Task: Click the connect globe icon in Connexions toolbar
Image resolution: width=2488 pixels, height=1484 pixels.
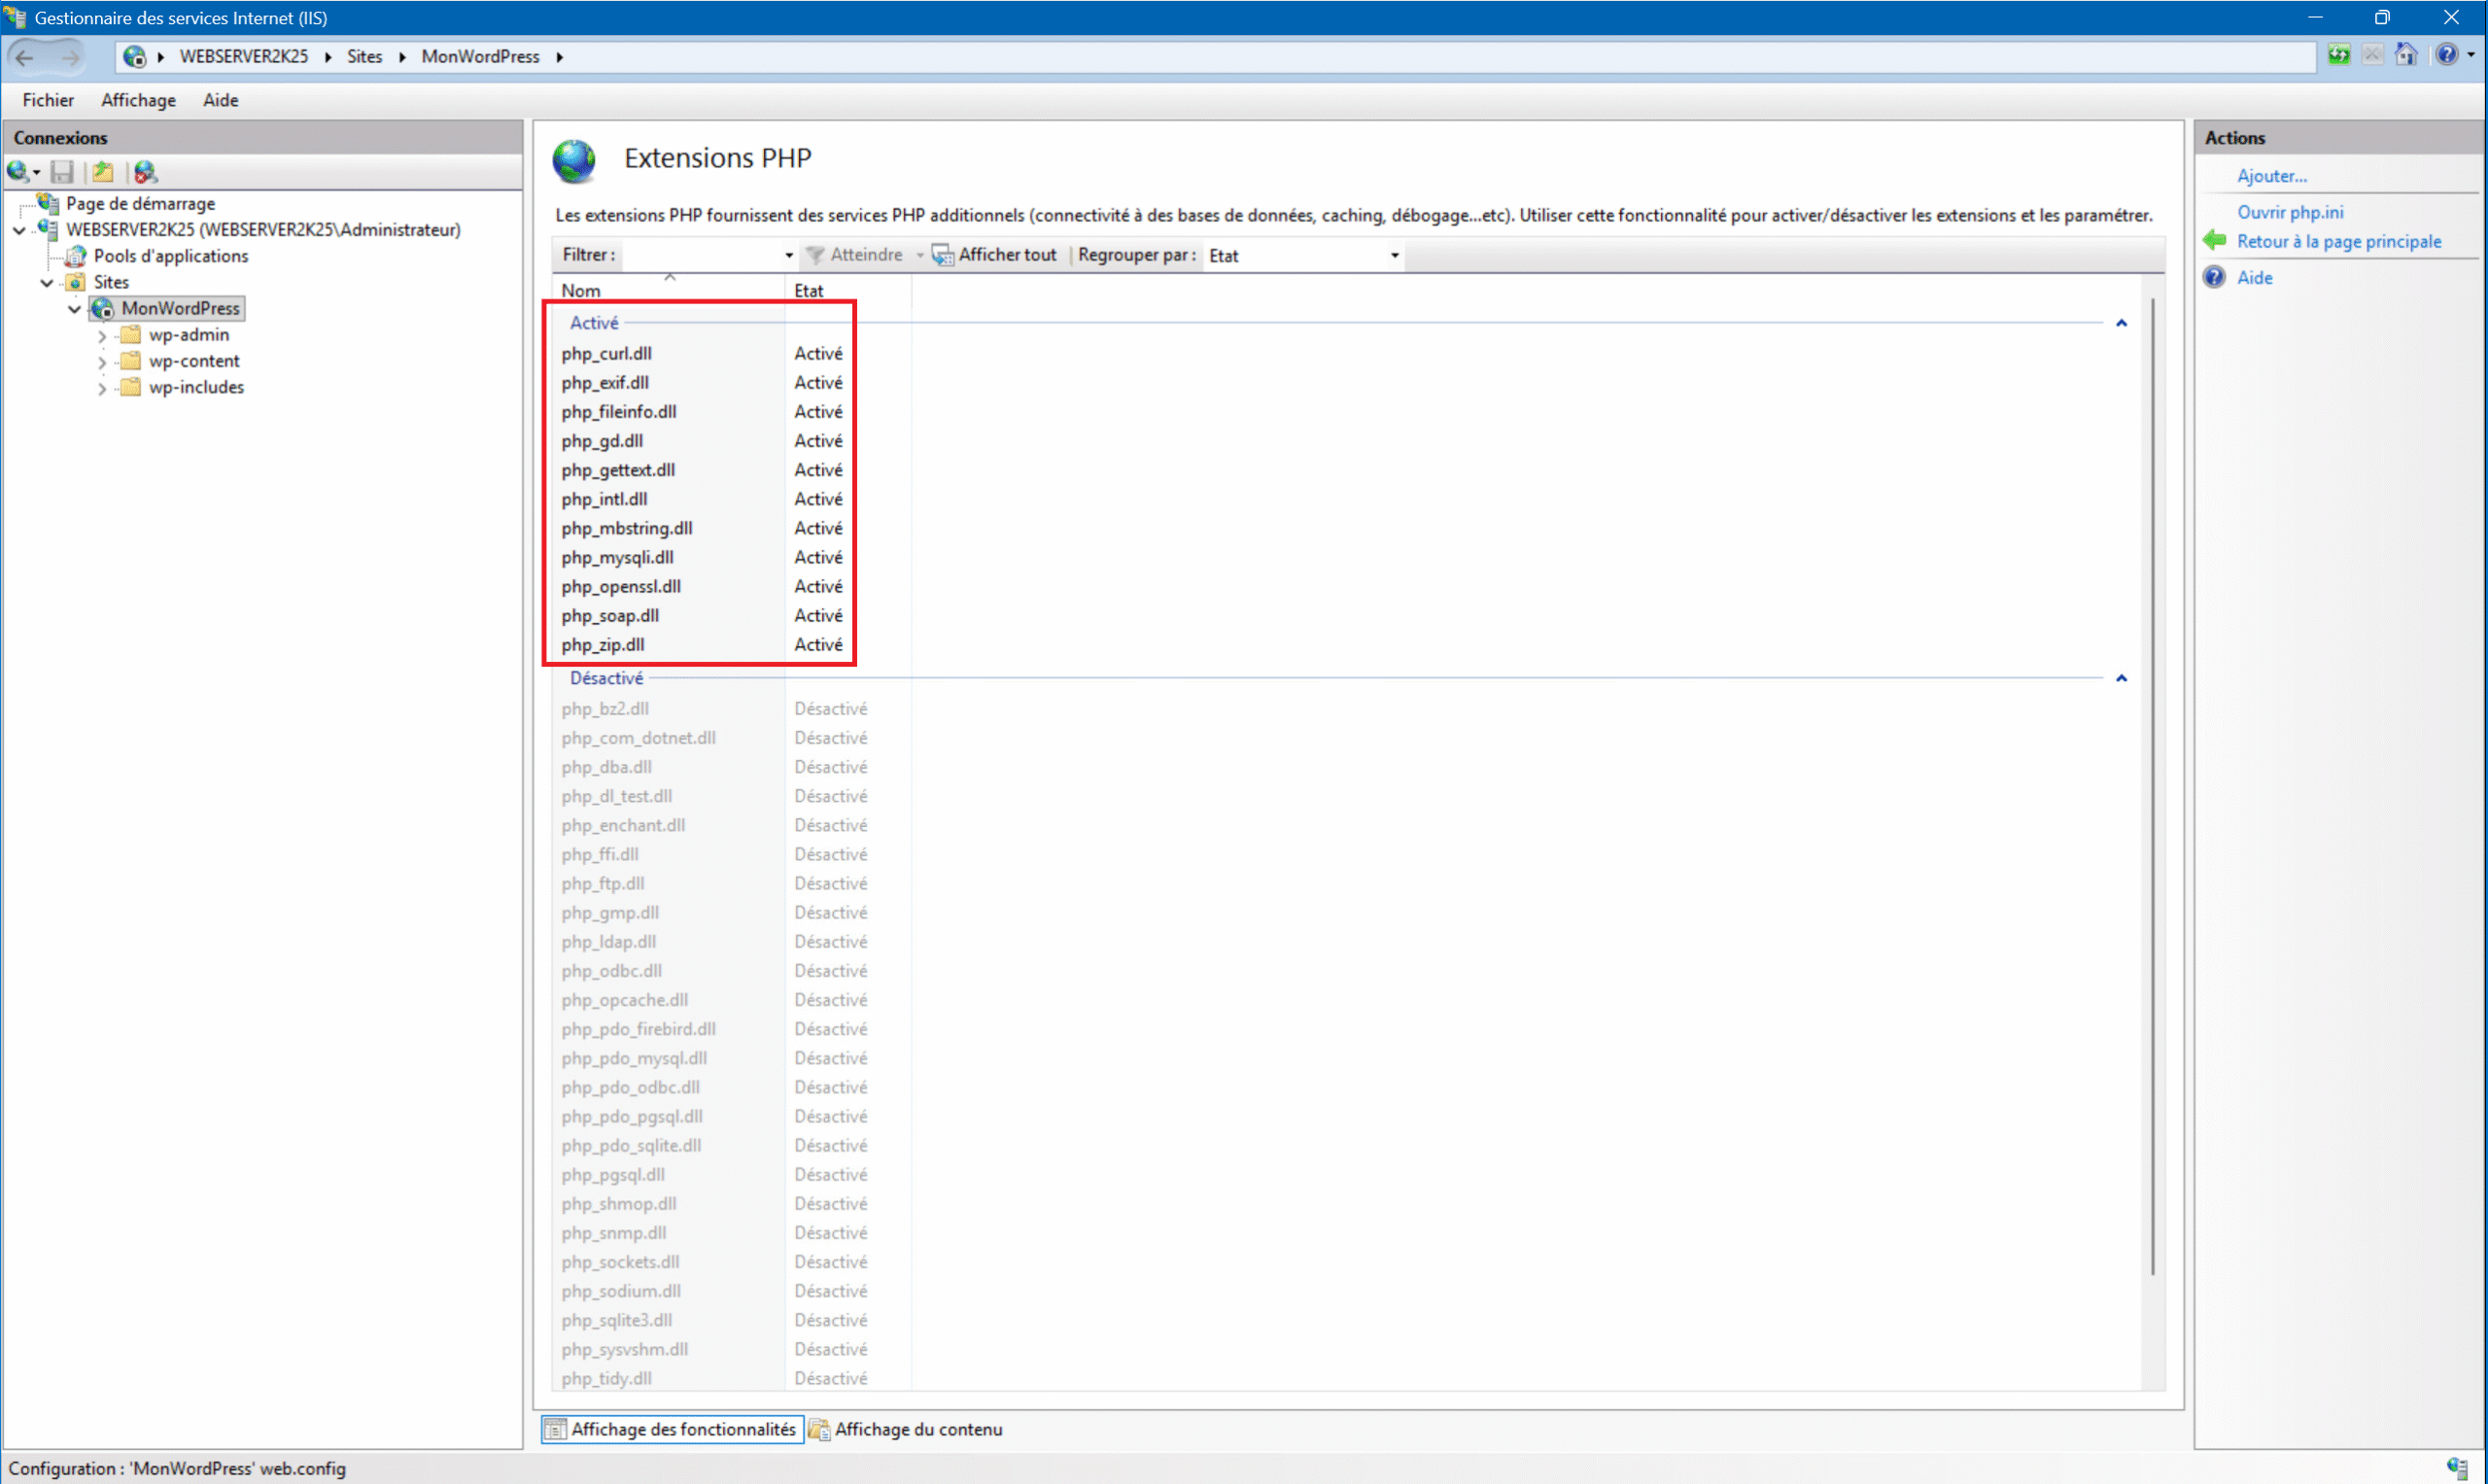Action: [18, 172]
